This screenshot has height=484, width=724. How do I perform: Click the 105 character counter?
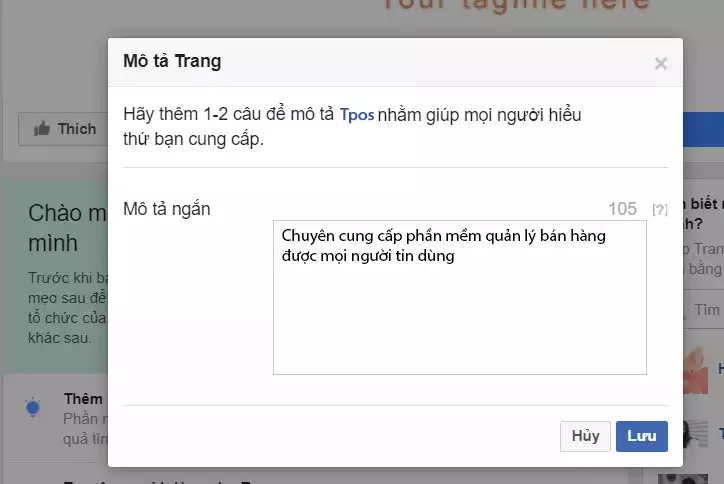coord(622,209)
